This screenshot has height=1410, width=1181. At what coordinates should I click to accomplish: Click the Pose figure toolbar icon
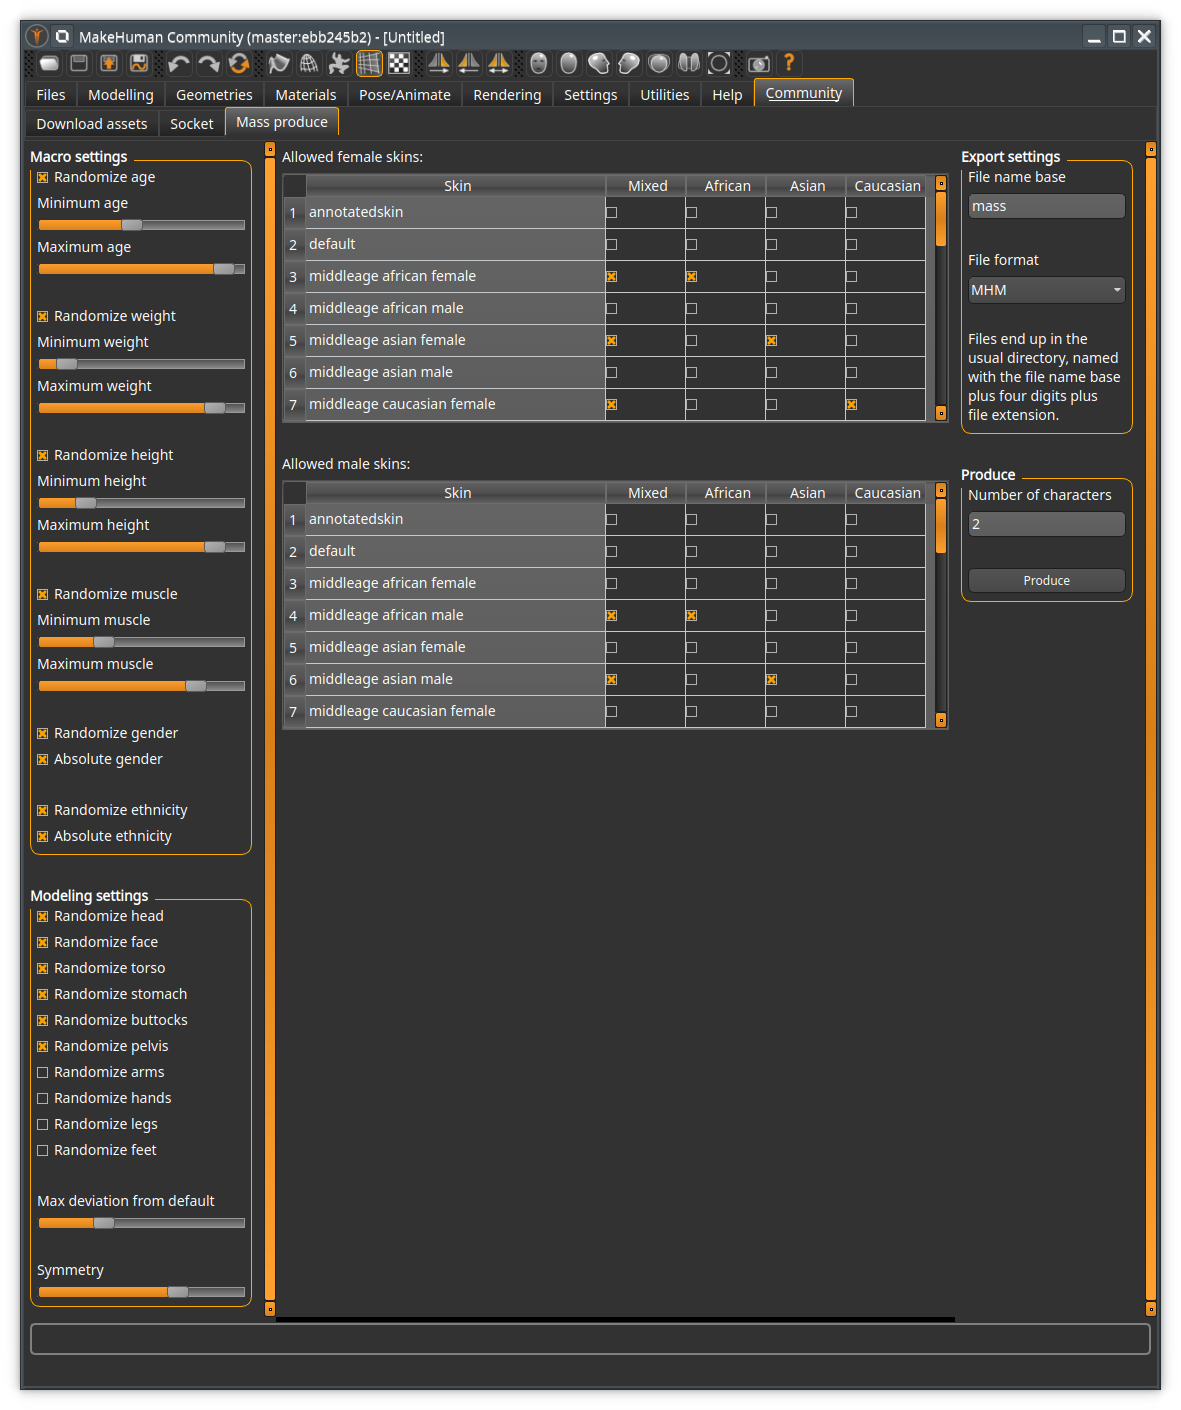point(339,64)
